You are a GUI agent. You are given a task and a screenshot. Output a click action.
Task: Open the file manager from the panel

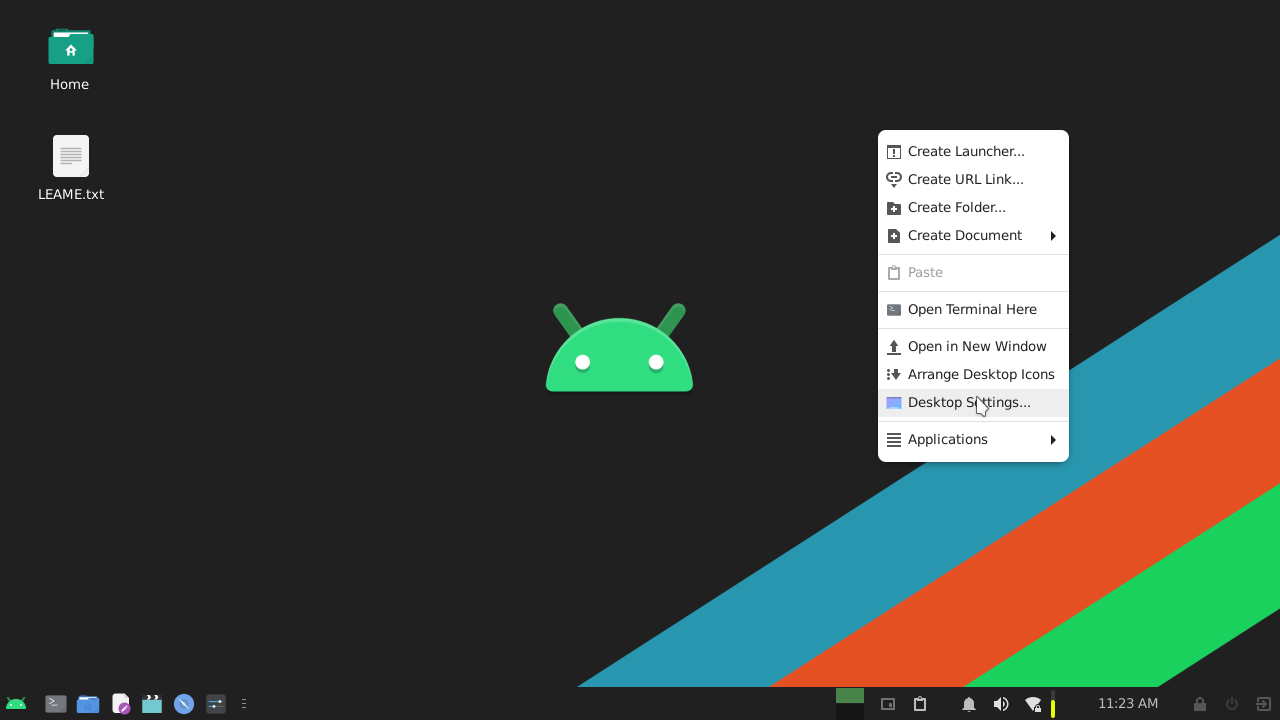(x=88, y=704)
